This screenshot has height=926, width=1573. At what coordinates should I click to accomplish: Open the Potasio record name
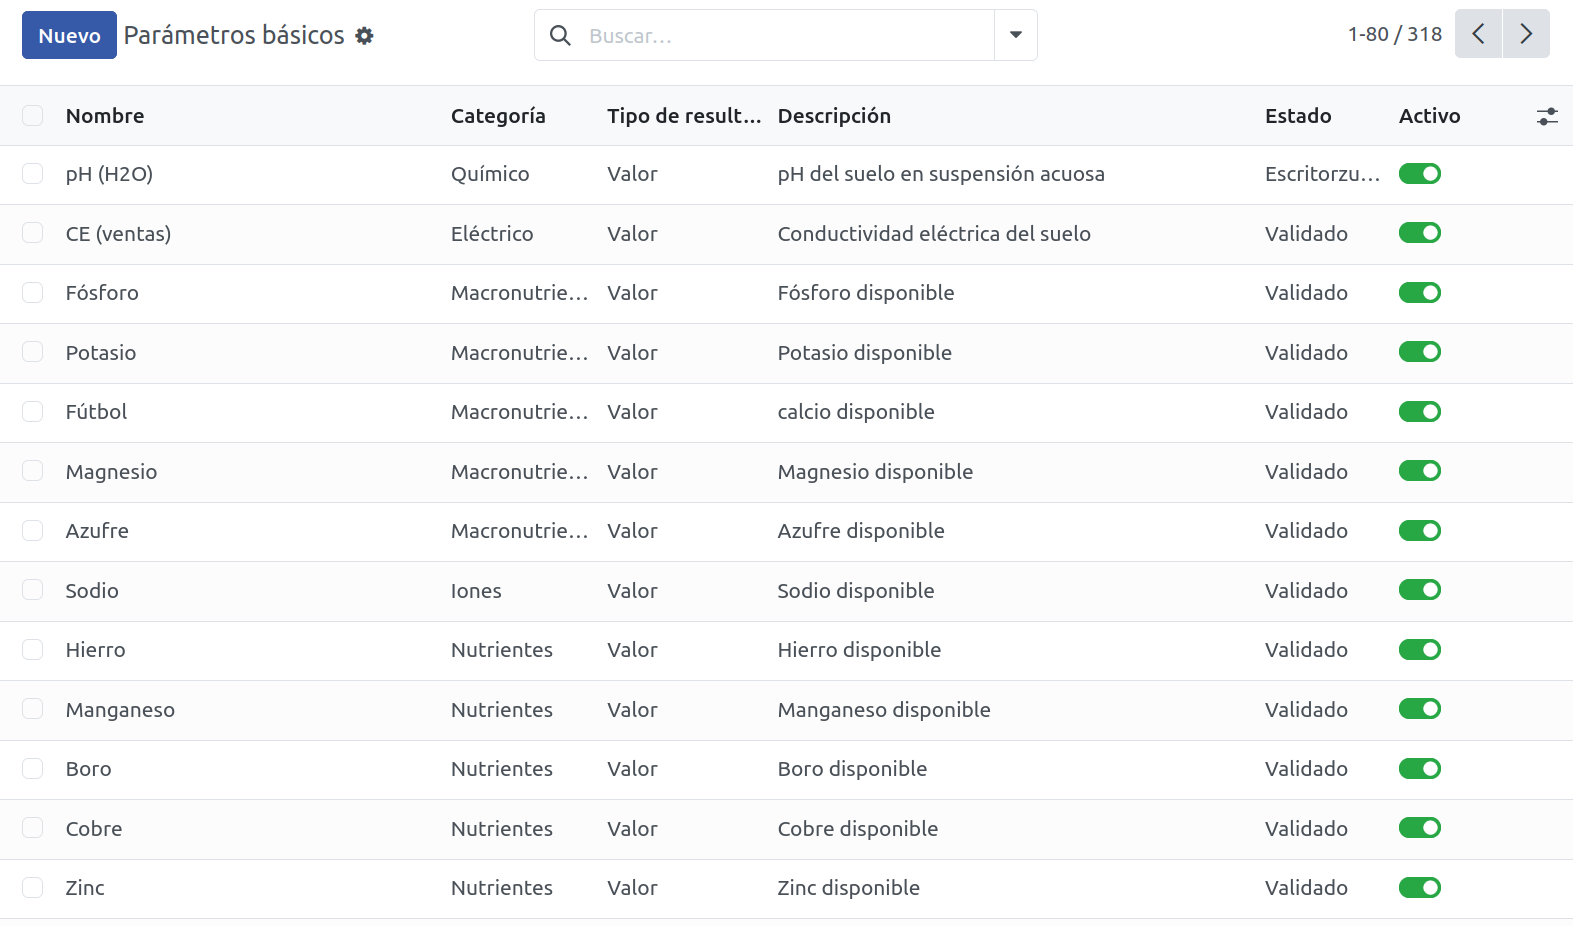click(x=101, y=353)
